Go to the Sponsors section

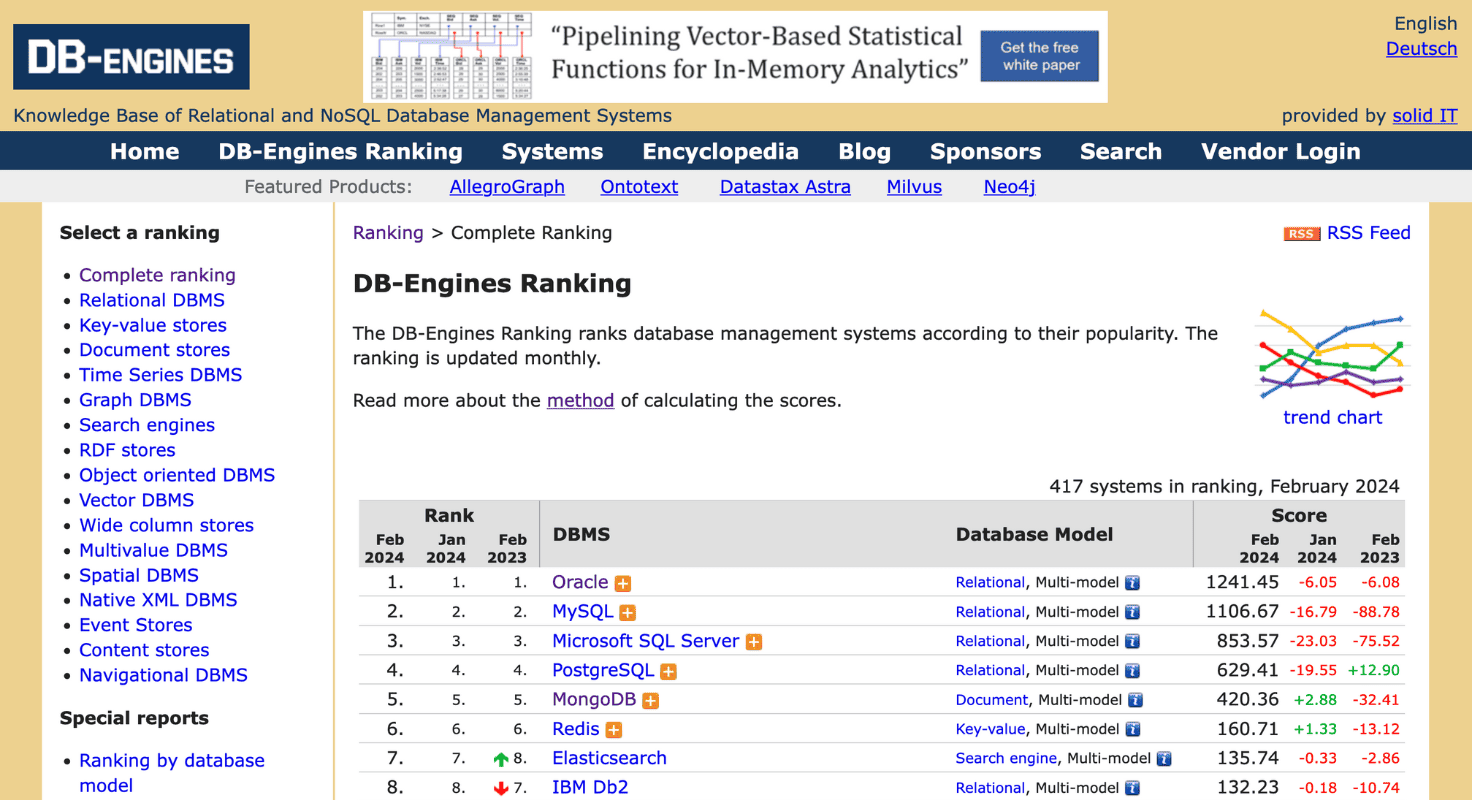point(985,151)
